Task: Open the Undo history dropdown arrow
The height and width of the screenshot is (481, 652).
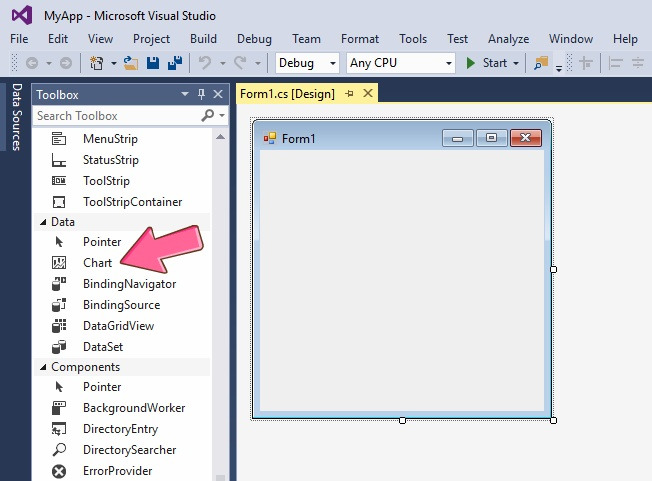Action: pyautogui.click(x=222, y=63)
